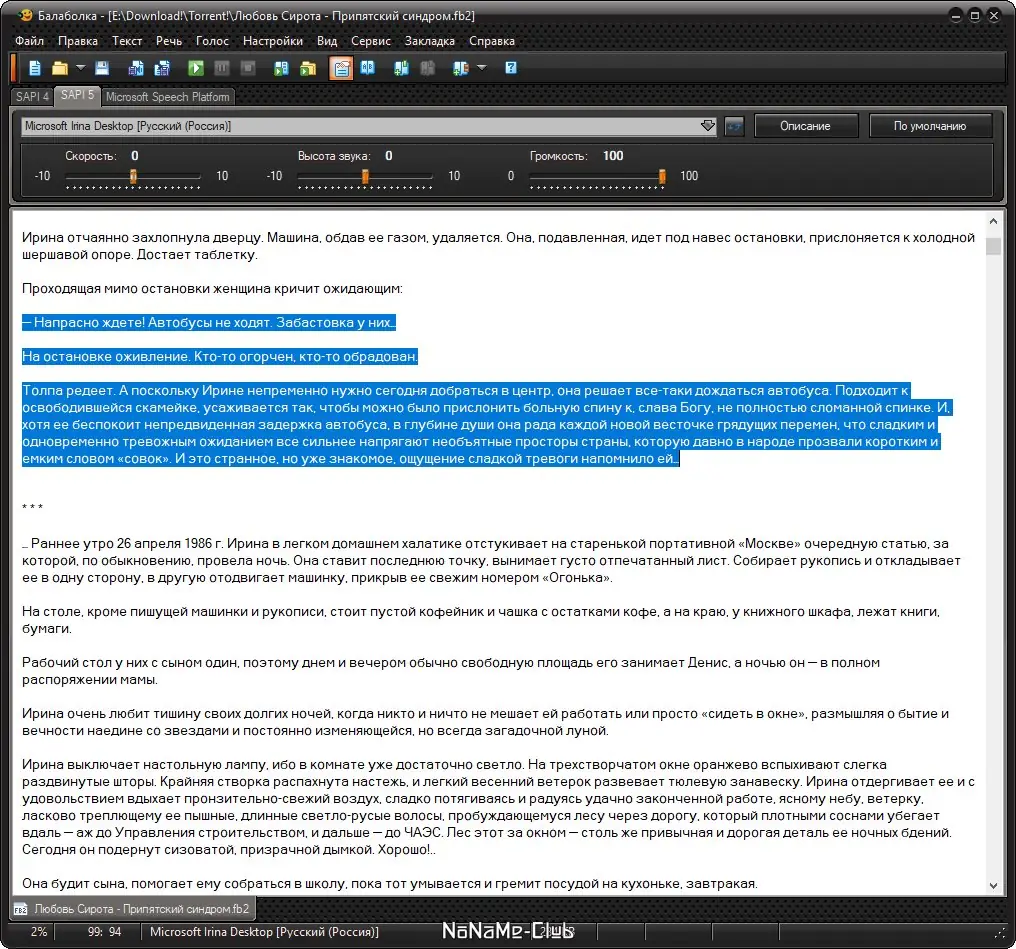Click the toolbar grip handle at left

point(14,68)
